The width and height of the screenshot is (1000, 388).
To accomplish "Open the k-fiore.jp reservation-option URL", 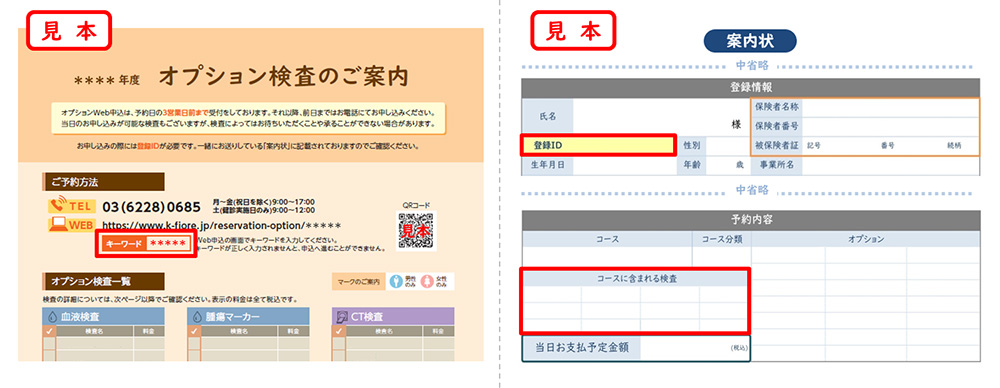I will (x=221, y=225).
